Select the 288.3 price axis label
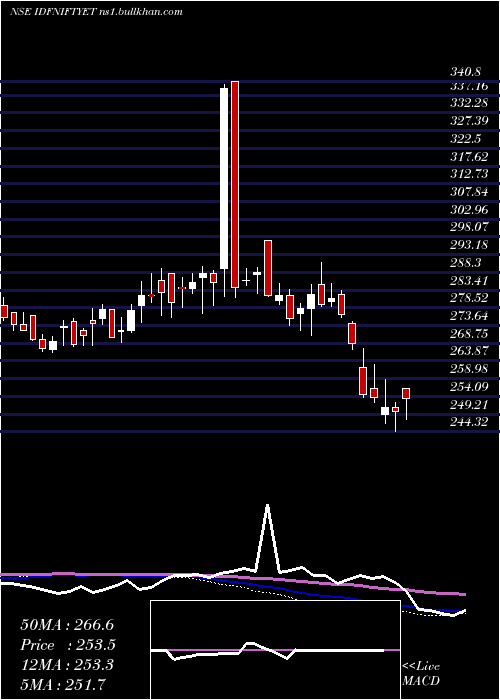 point(465,263)
